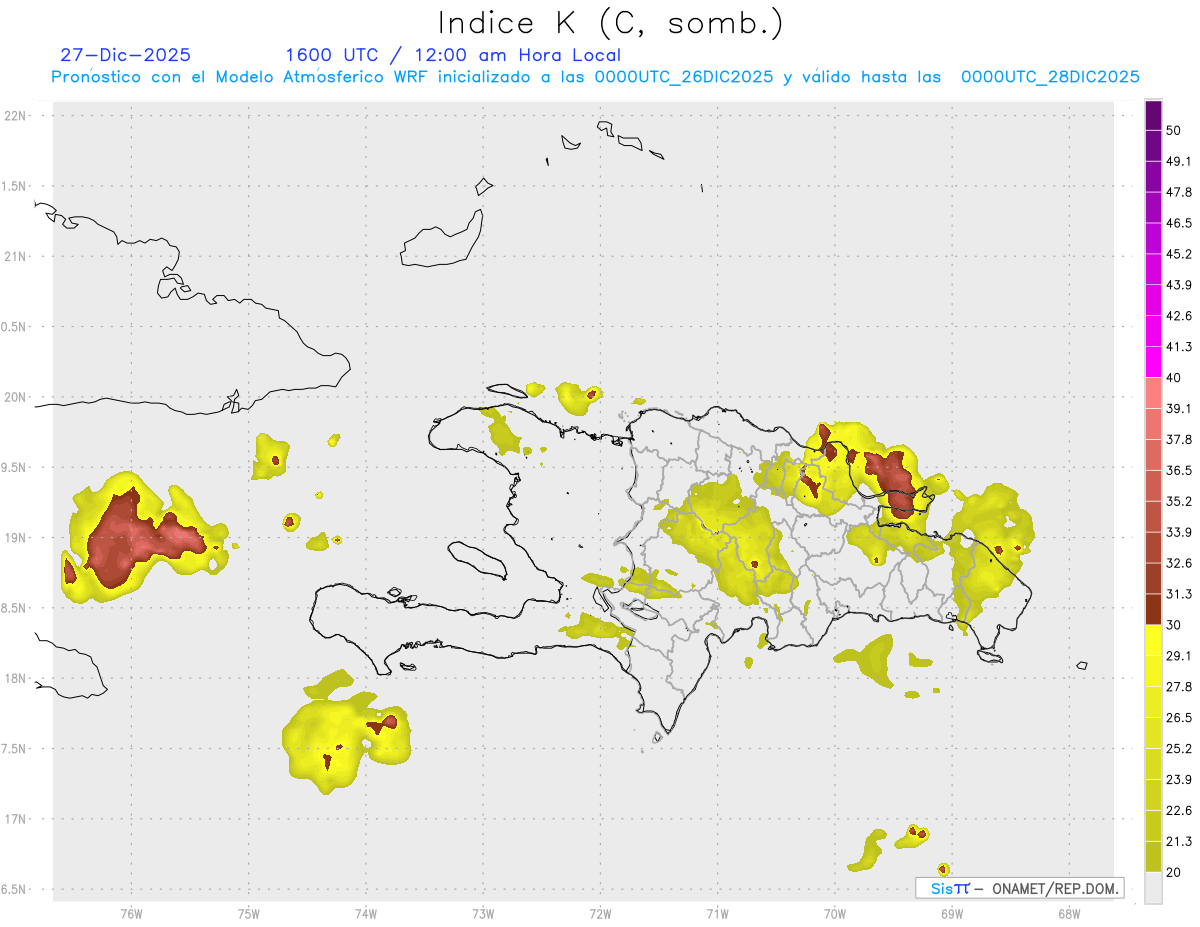Click the '22N' latitude label
This screenshot has height=927, width=1200.
click(15, 116)
